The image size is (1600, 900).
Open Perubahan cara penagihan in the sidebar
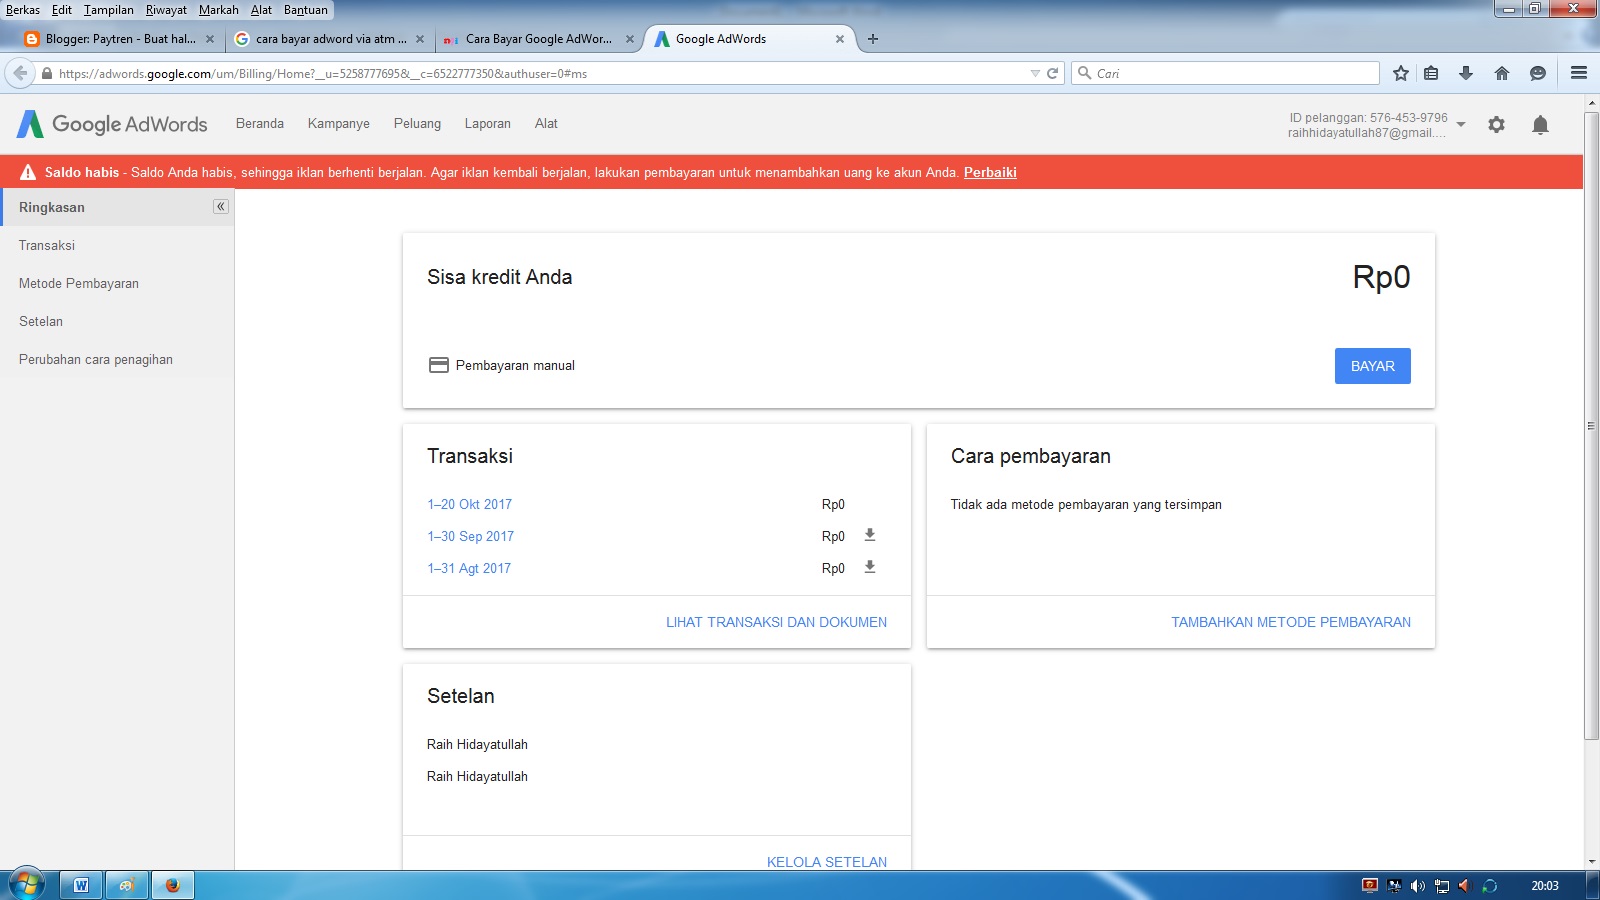click(x=117, y=359)
